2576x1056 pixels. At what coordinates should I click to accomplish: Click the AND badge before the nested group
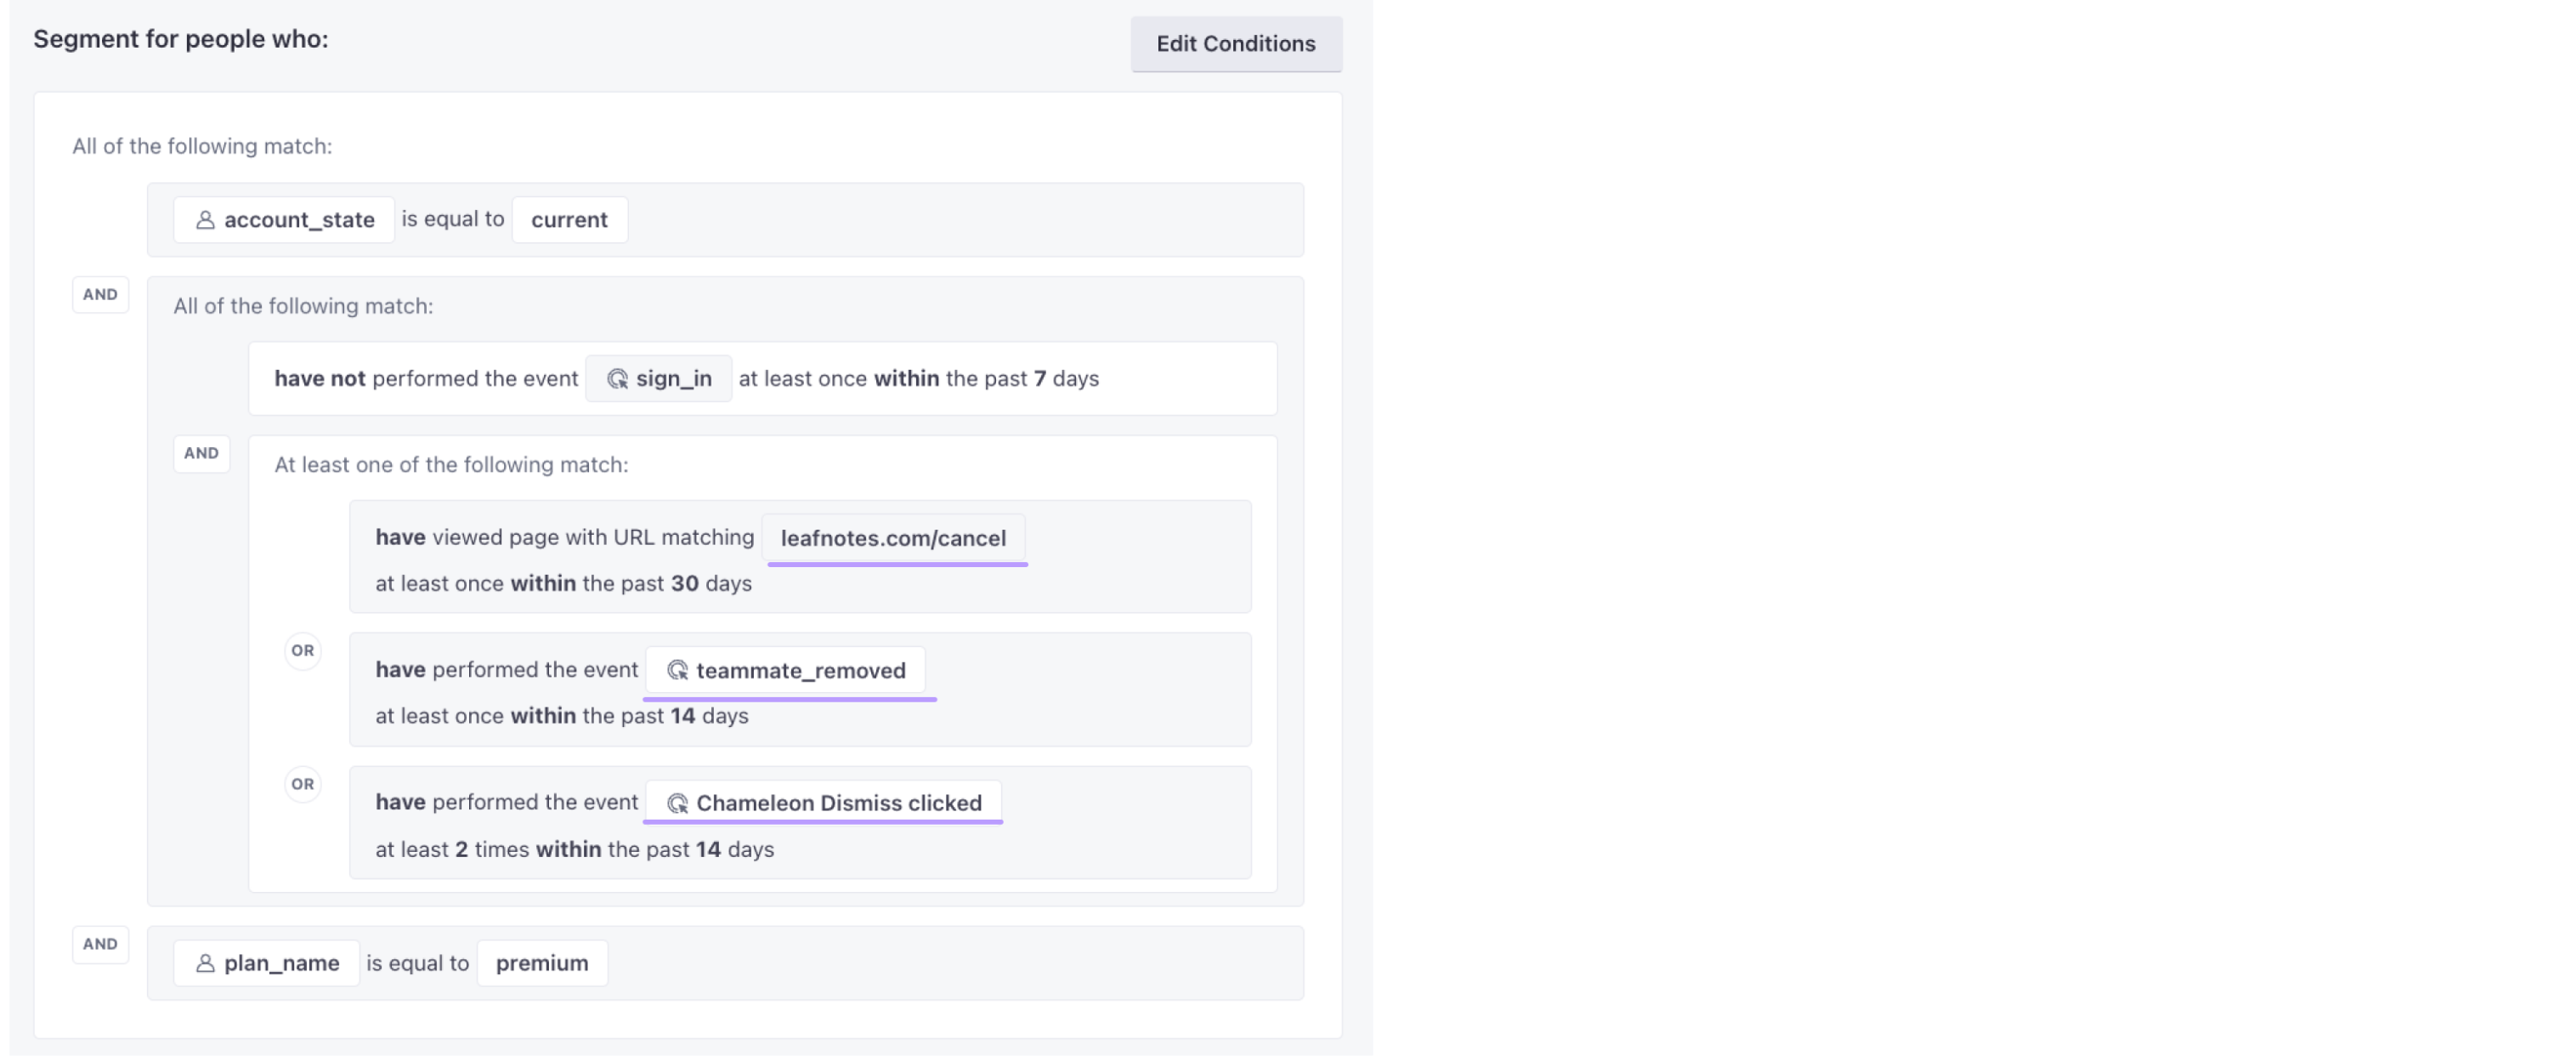[100, 295]
